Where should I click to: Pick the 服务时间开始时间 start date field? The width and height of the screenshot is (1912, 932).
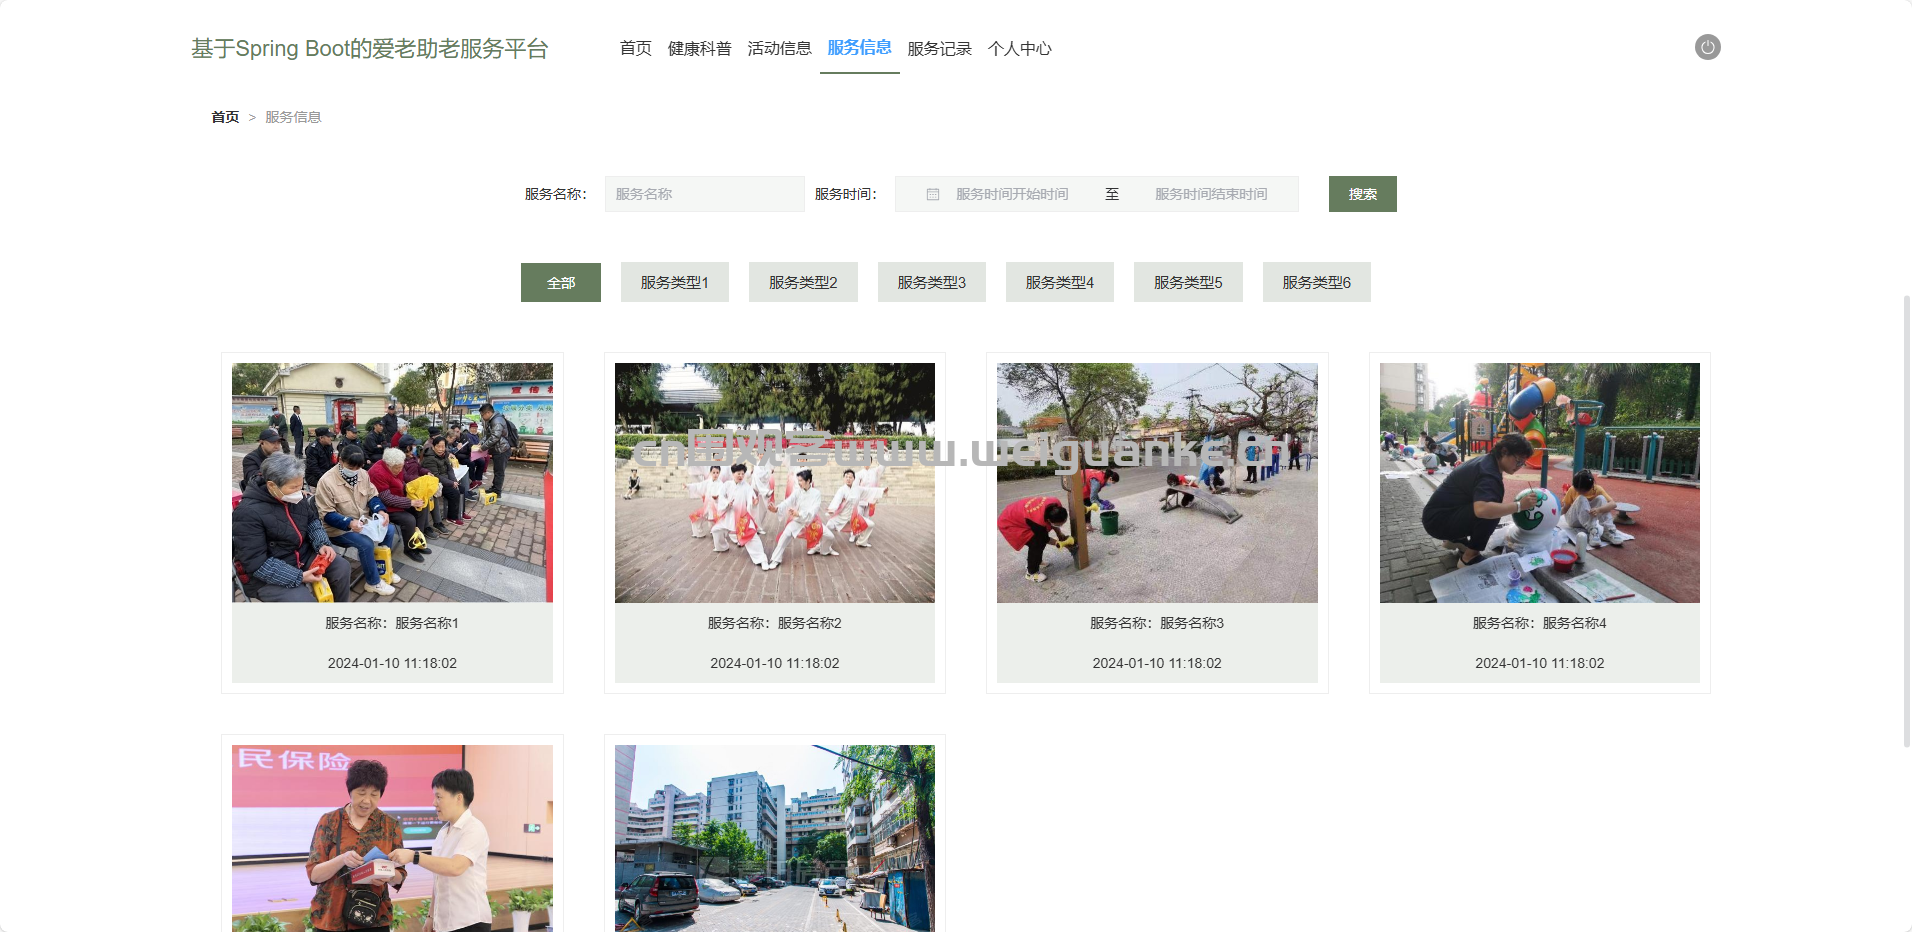[1012, 194]
